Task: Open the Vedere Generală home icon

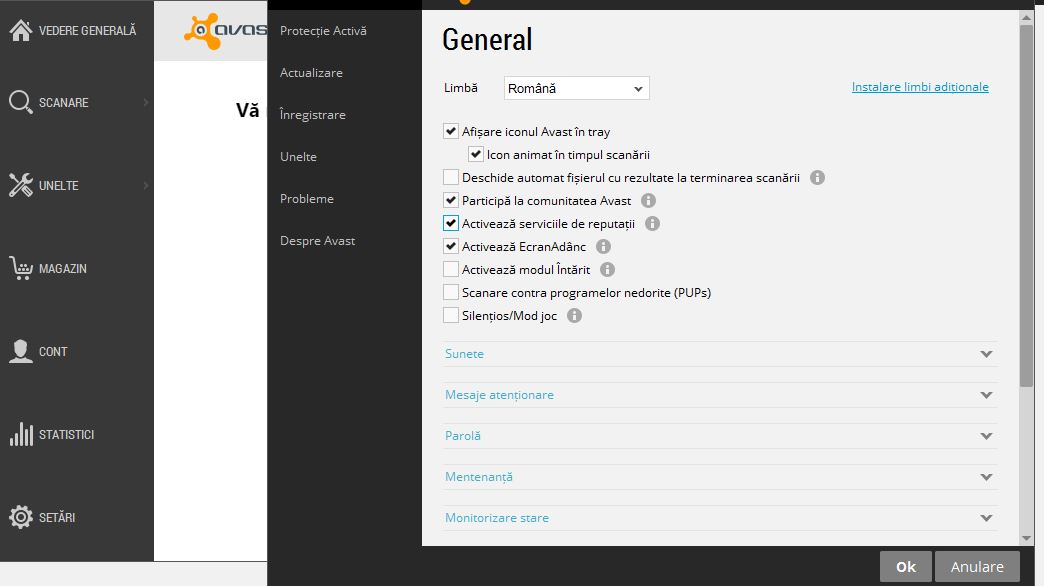Action: (21, 30)
